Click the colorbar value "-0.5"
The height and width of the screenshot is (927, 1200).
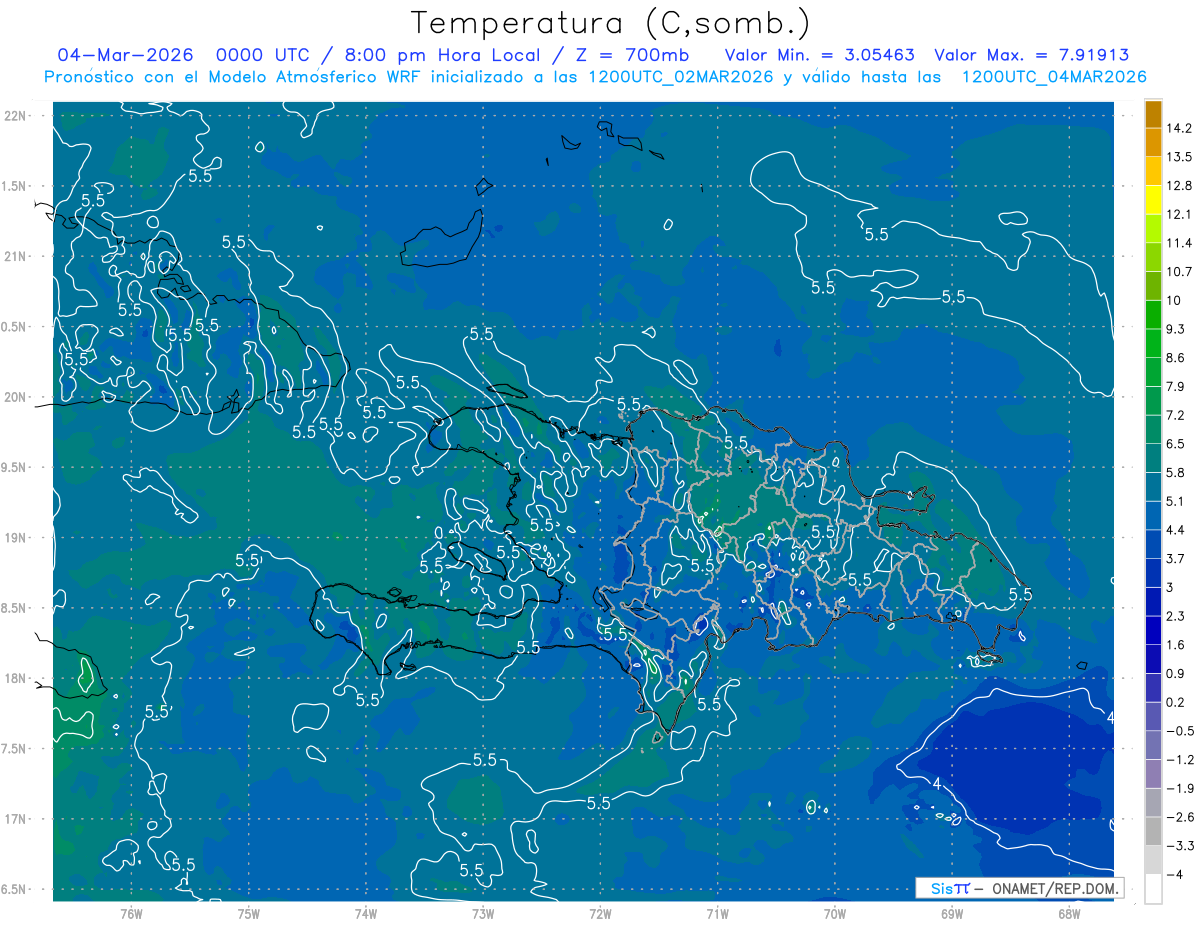pos(1180,731)
